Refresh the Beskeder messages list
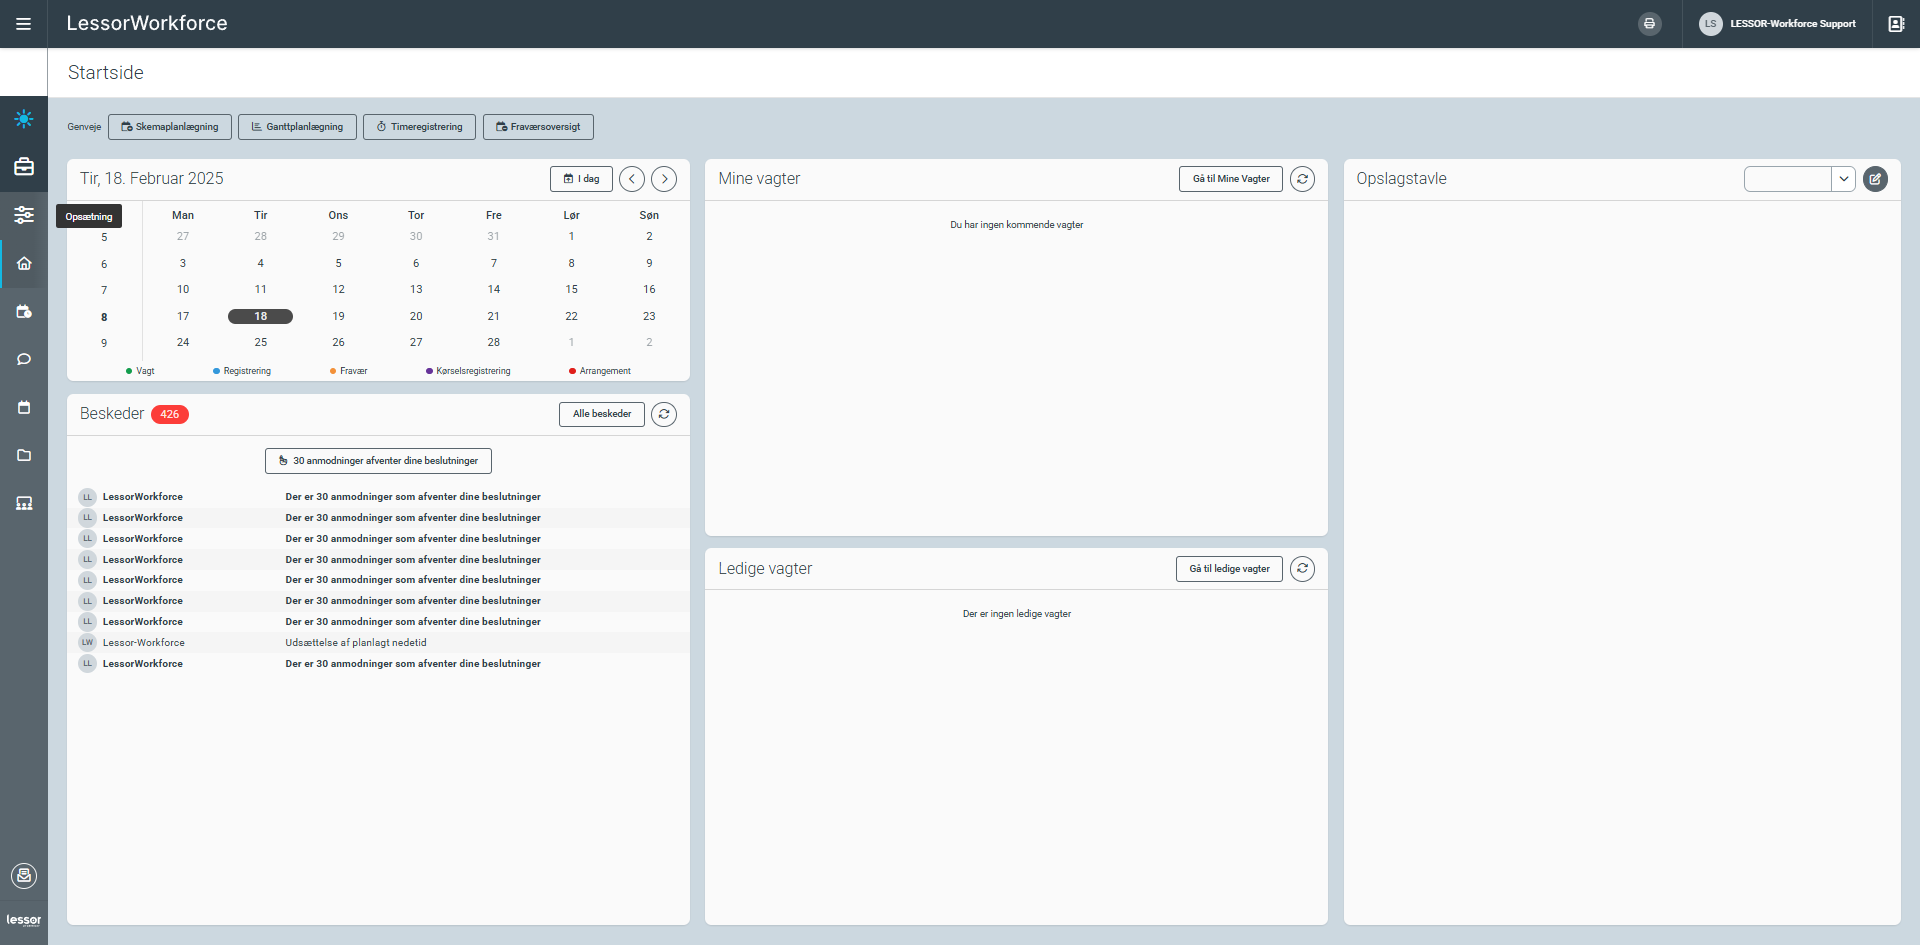Image resolution: width=1920 pixels, height=945 pixels. 664,414
